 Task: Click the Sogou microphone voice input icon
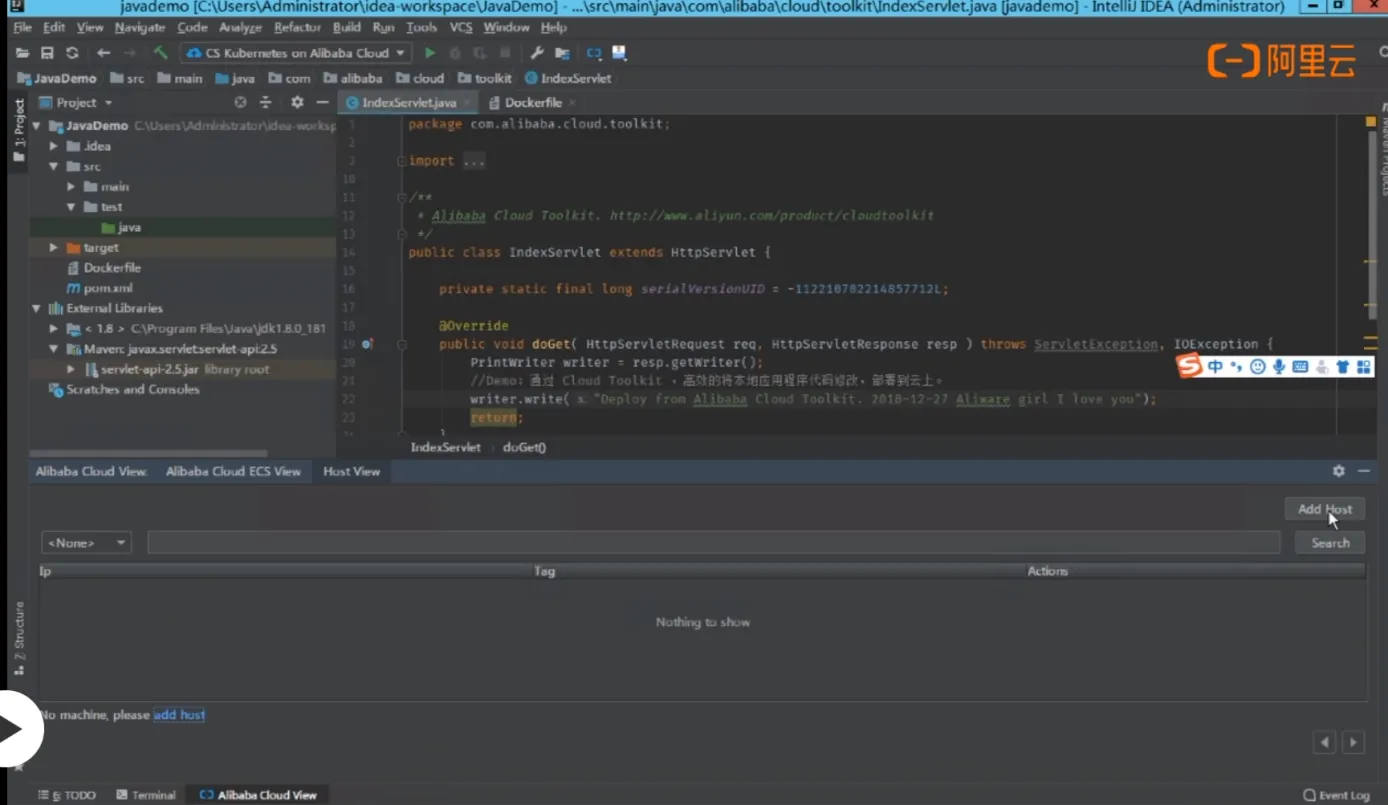1279,367
